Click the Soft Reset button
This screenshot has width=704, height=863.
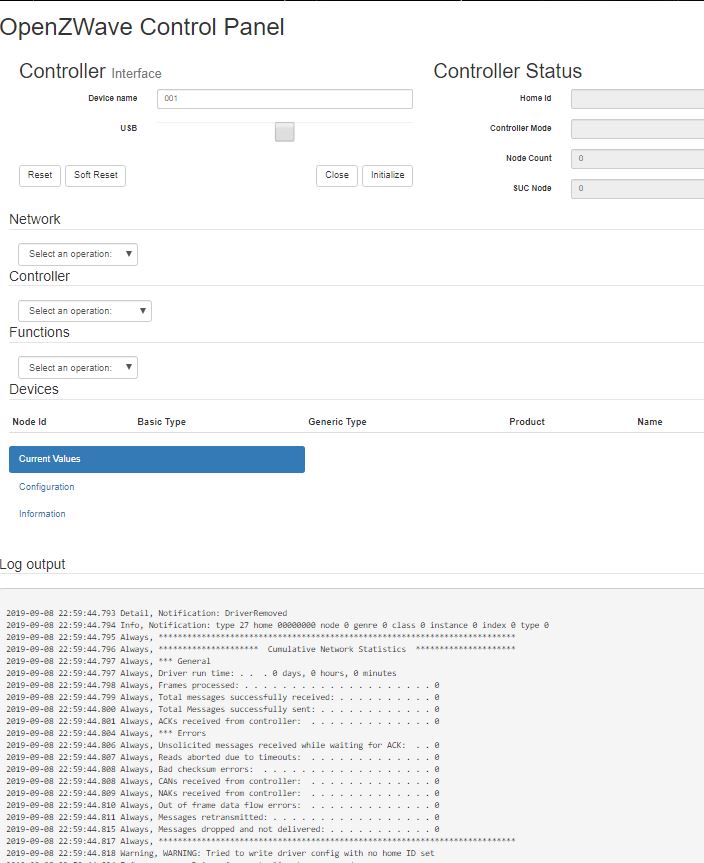96,176
